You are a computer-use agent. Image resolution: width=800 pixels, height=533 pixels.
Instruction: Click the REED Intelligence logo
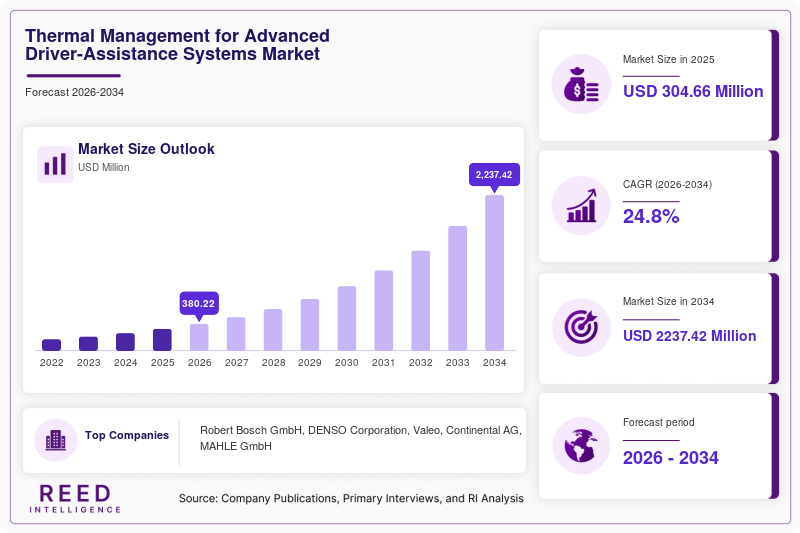75,499
